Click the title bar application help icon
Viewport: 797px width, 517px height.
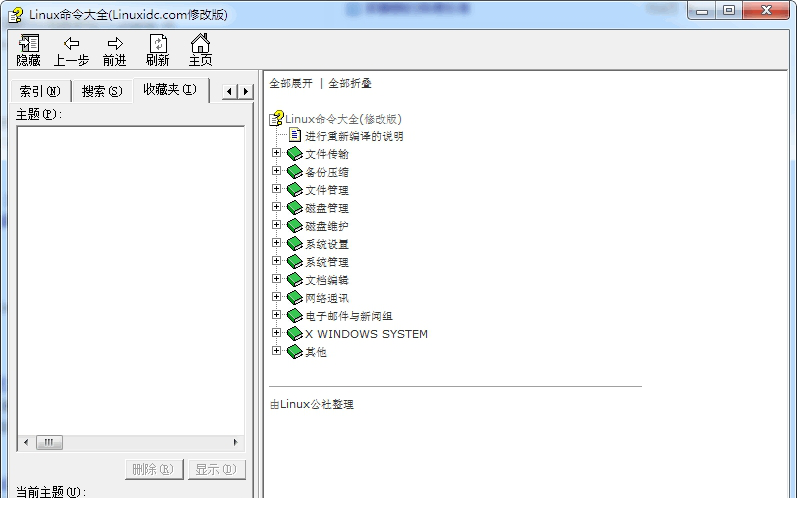[x=16, y=15]
